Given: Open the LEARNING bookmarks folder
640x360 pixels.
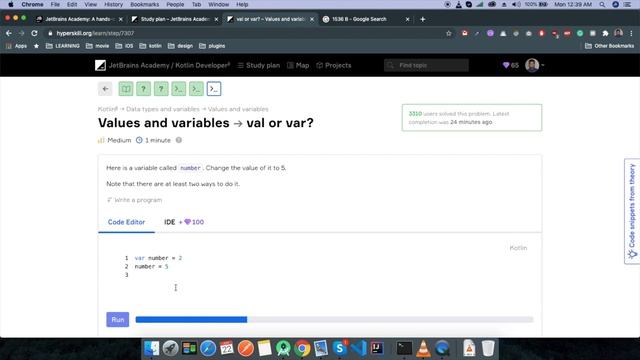Looking at the screenshot, I should tap(63, 46).
